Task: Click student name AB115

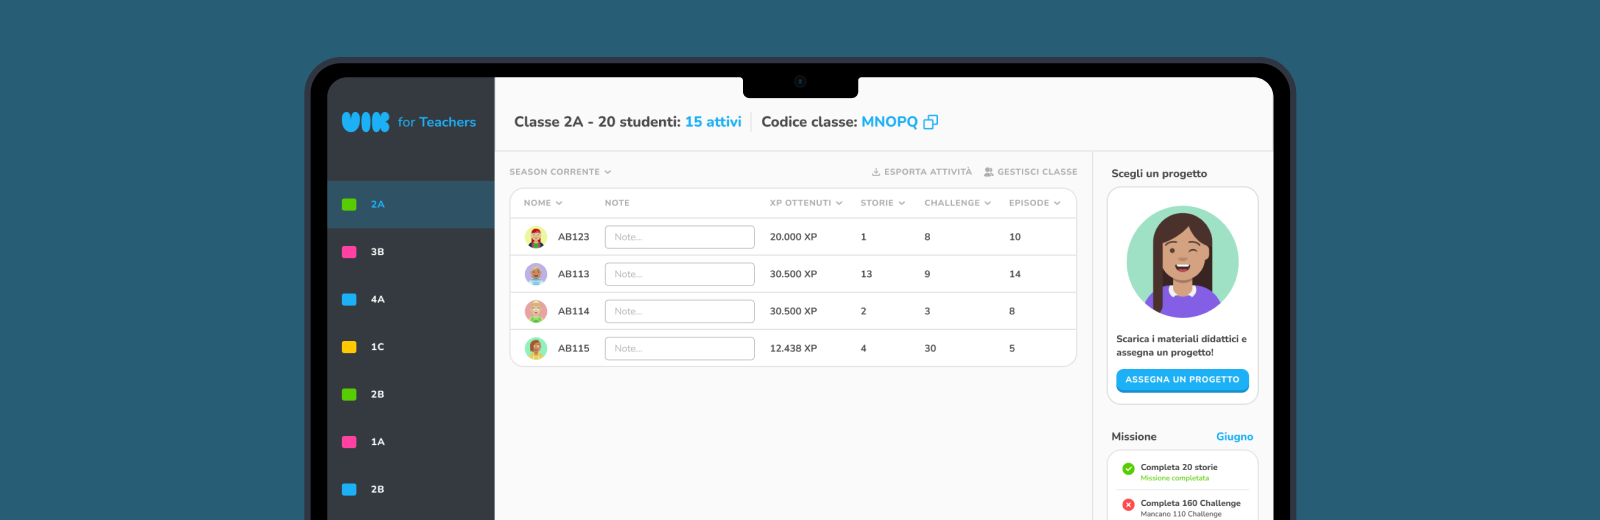Action: (x=574, y=348)
